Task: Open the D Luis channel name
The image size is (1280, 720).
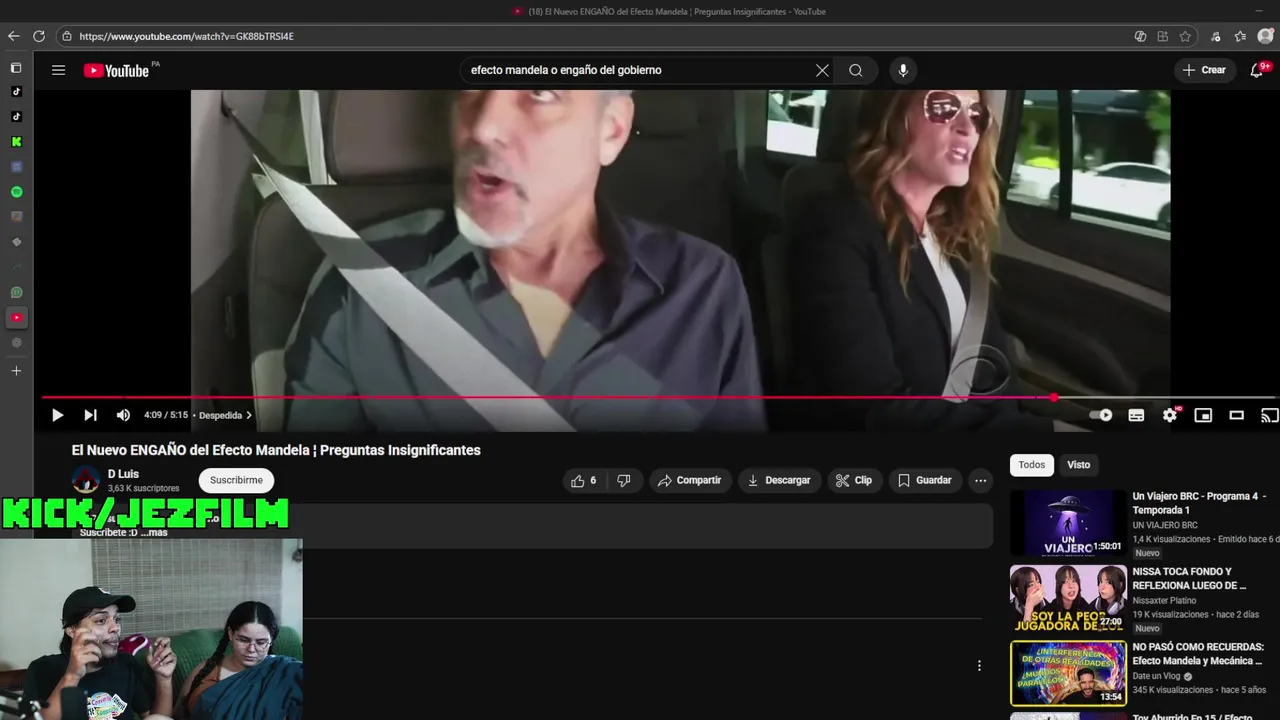Action: [x=123, y=474]
